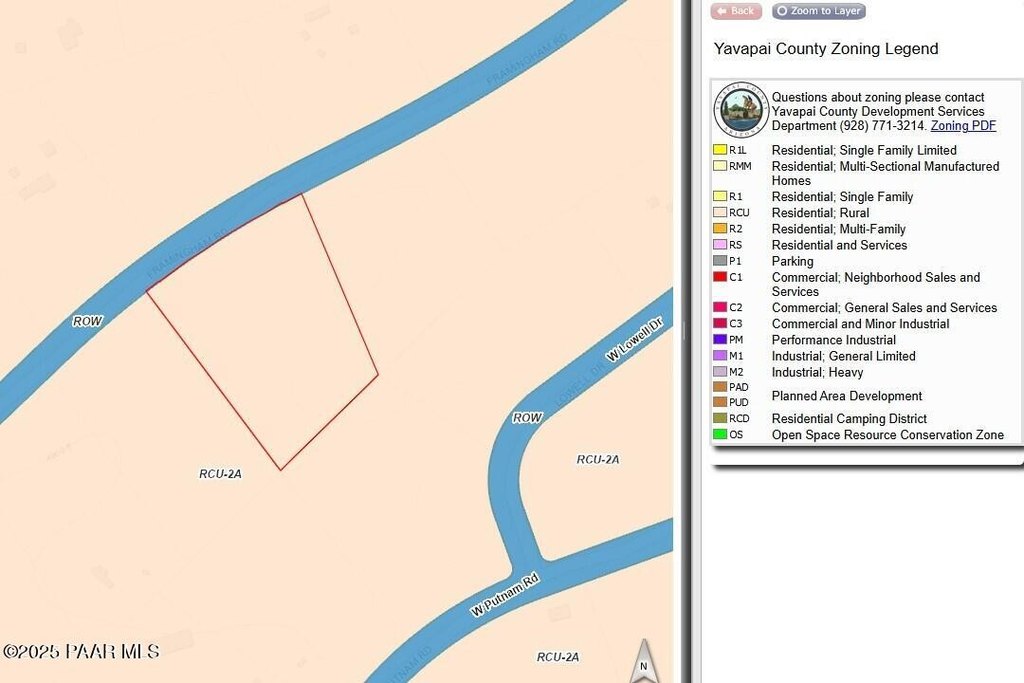Viewport: 1024px width, 683px height.
Task: Click the ROW label on Lowell Dr
Action: coord(527,418)
